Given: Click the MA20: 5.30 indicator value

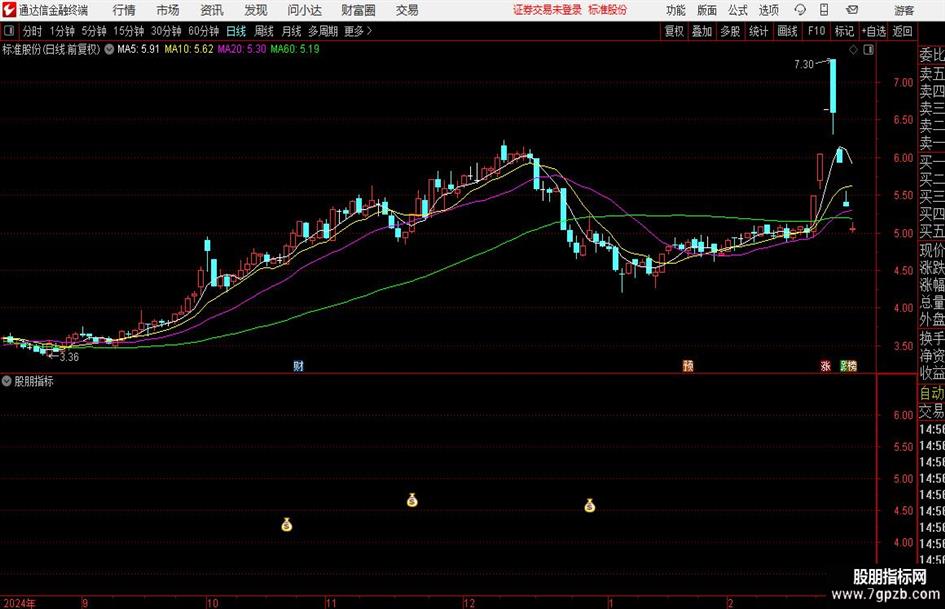Looking at the screenshot, I should pyautogui.click(x=242, y=49).
